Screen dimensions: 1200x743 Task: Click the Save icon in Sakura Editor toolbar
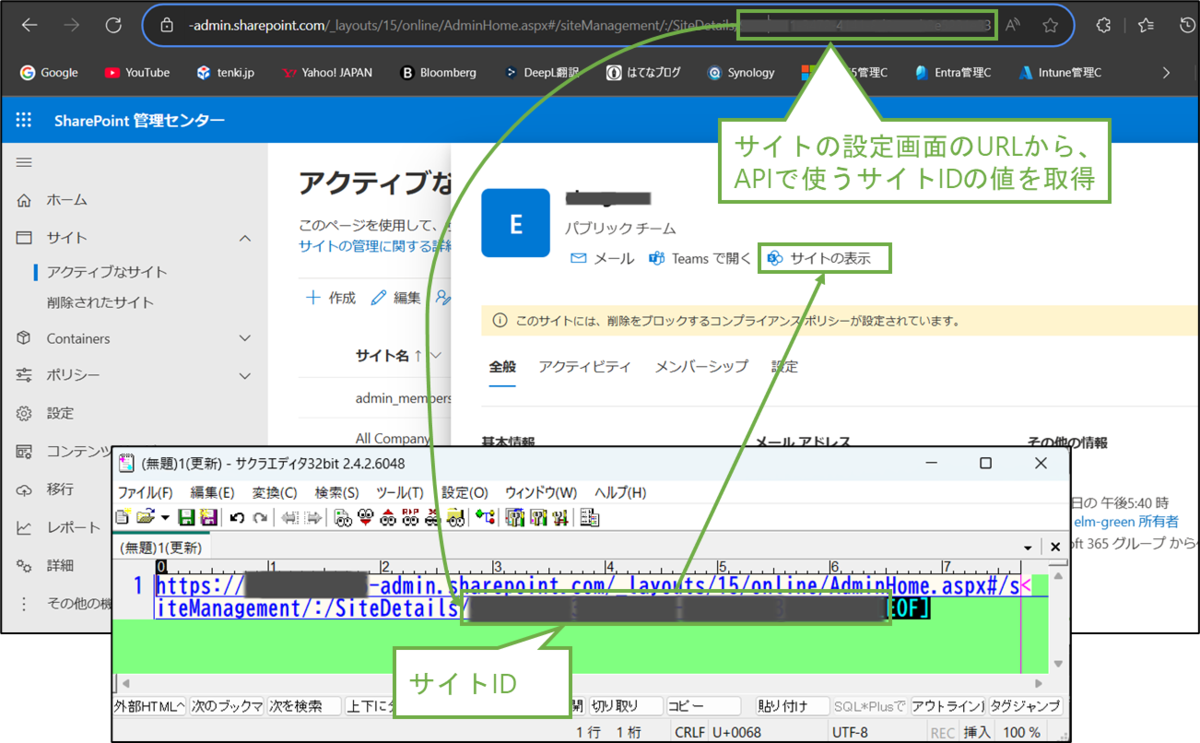(185, 516)
